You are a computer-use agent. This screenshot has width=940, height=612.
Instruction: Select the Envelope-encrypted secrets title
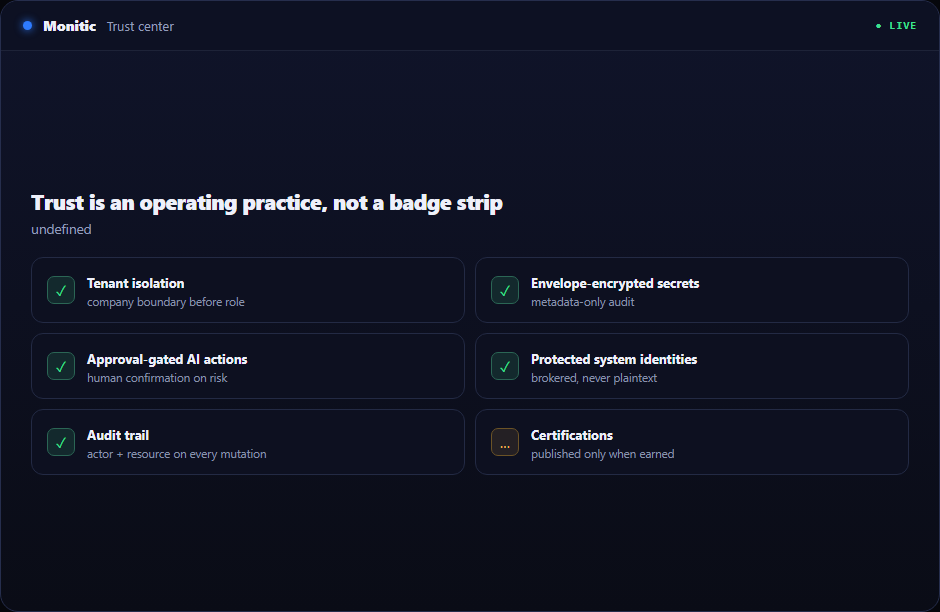[x=615, y=283]
